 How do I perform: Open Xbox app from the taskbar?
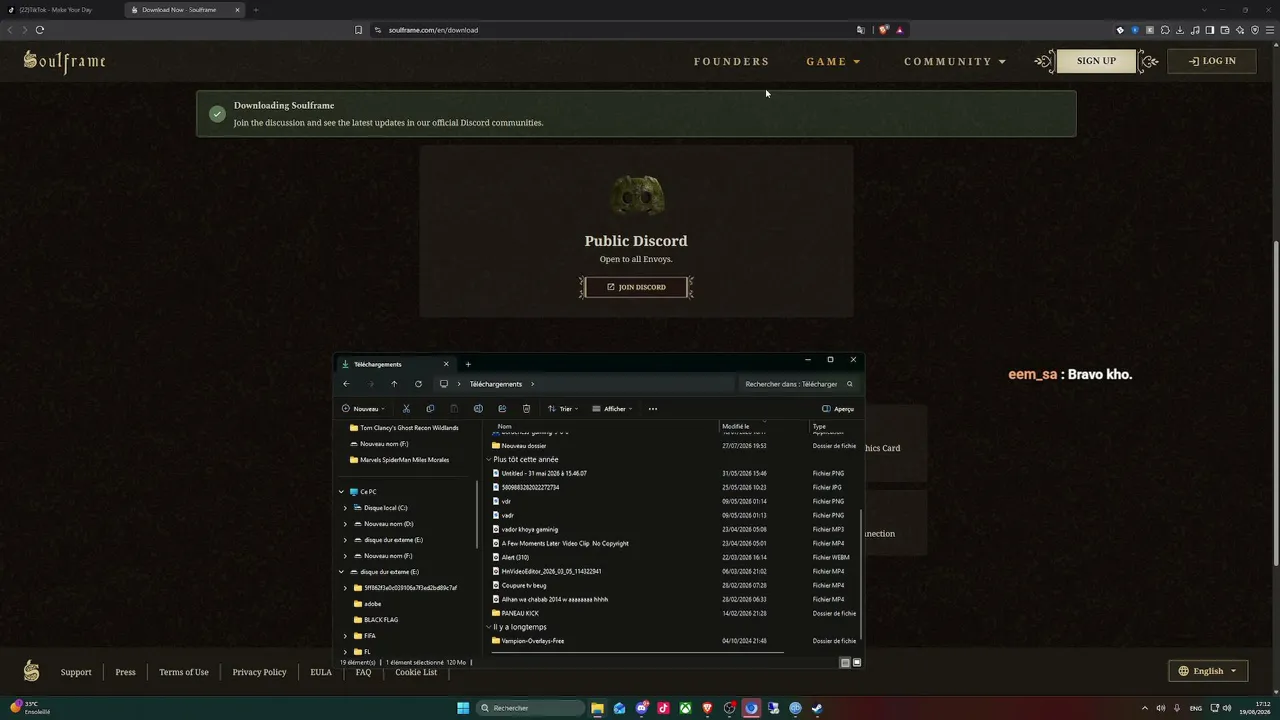[685, 708]
